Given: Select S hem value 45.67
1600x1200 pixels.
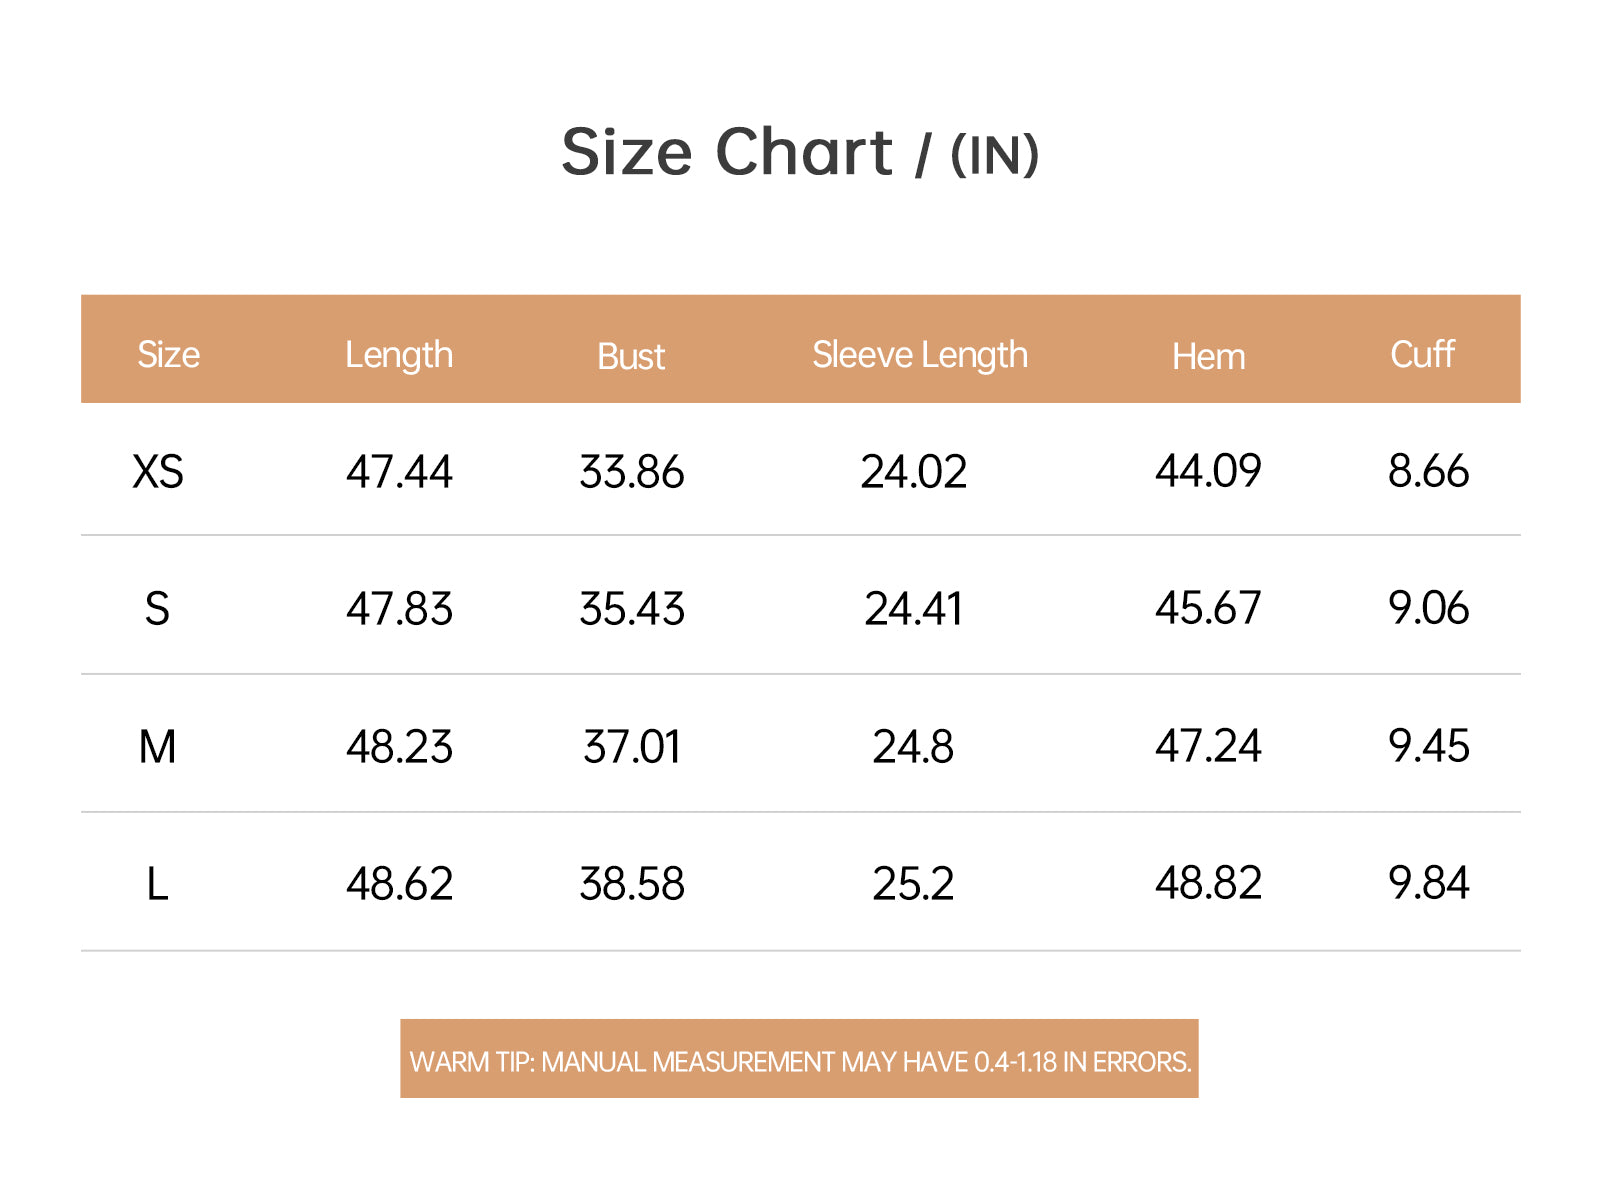Looking at the screenshot, I should (x=1208, y=607).
